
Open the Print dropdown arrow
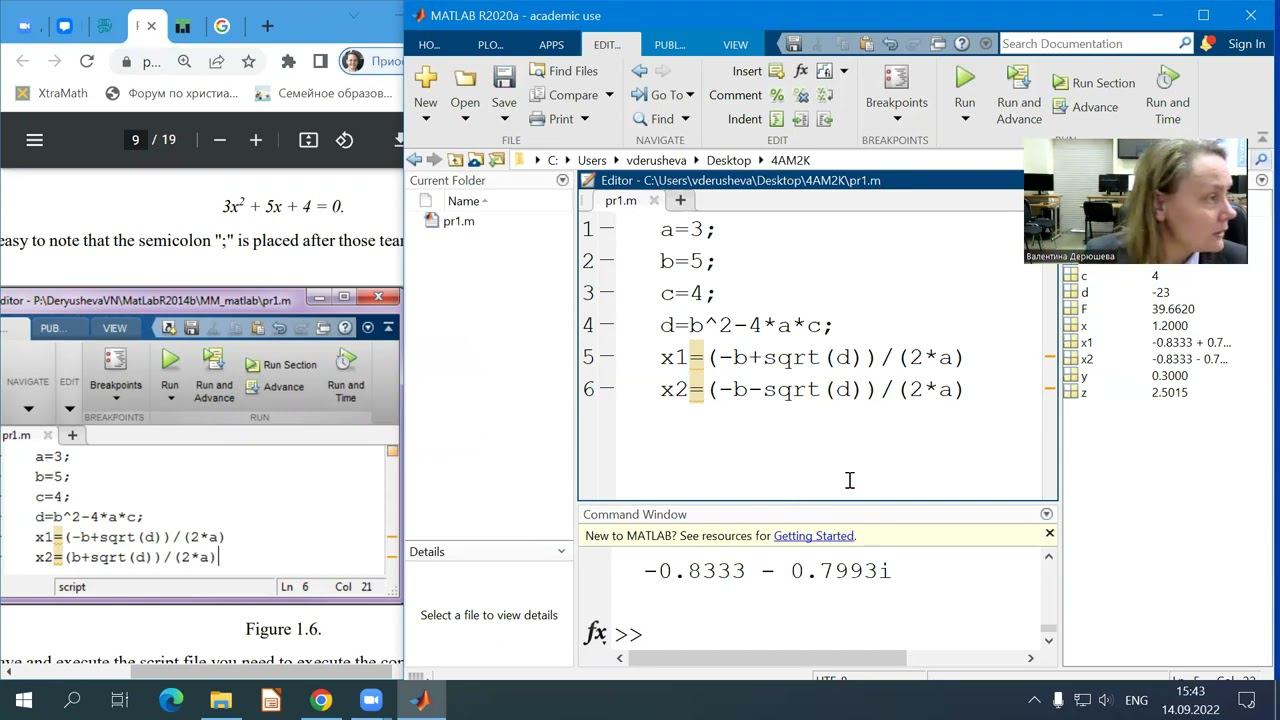pyautogui.click(x=584, y=119)
